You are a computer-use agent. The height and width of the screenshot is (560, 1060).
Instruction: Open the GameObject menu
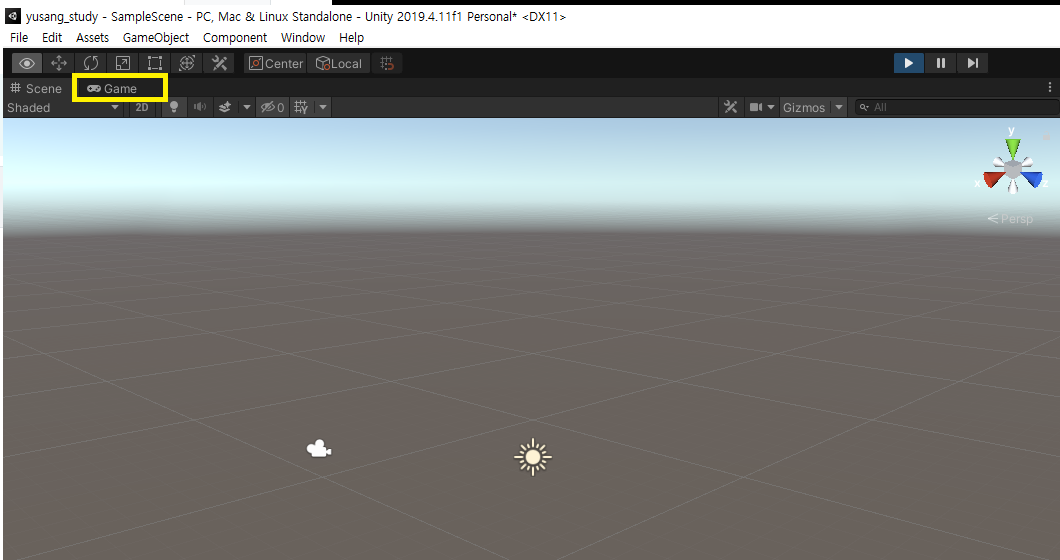(x=156, y=38)
